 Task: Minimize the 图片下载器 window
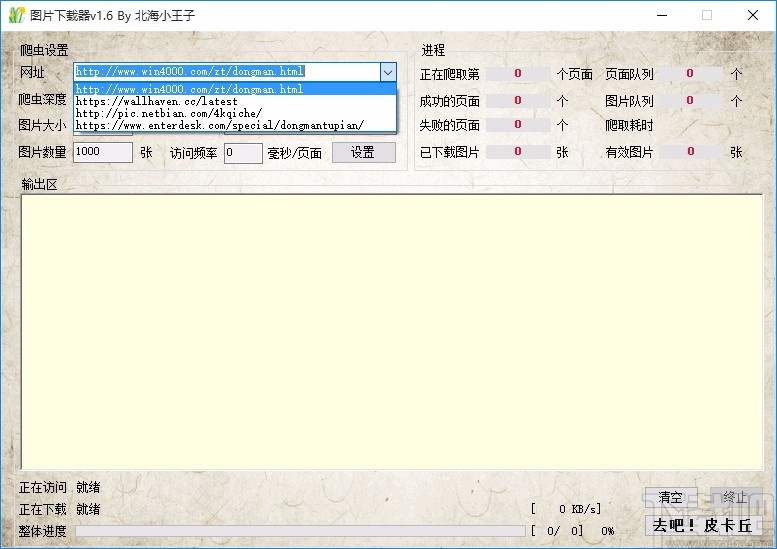coord(662,15)
